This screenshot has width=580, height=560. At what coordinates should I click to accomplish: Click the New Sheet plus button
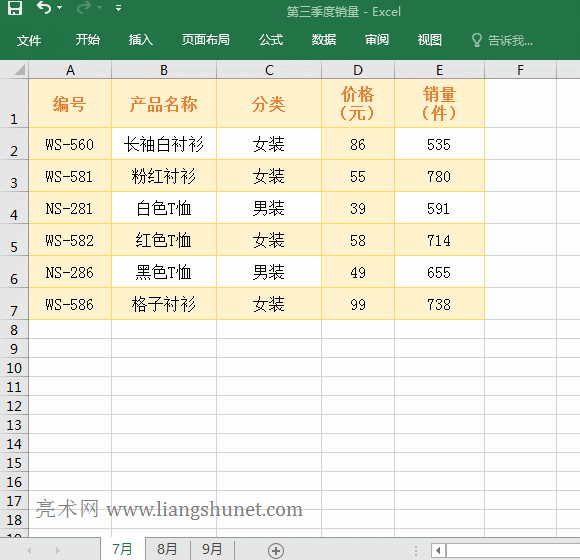point(276,550)
